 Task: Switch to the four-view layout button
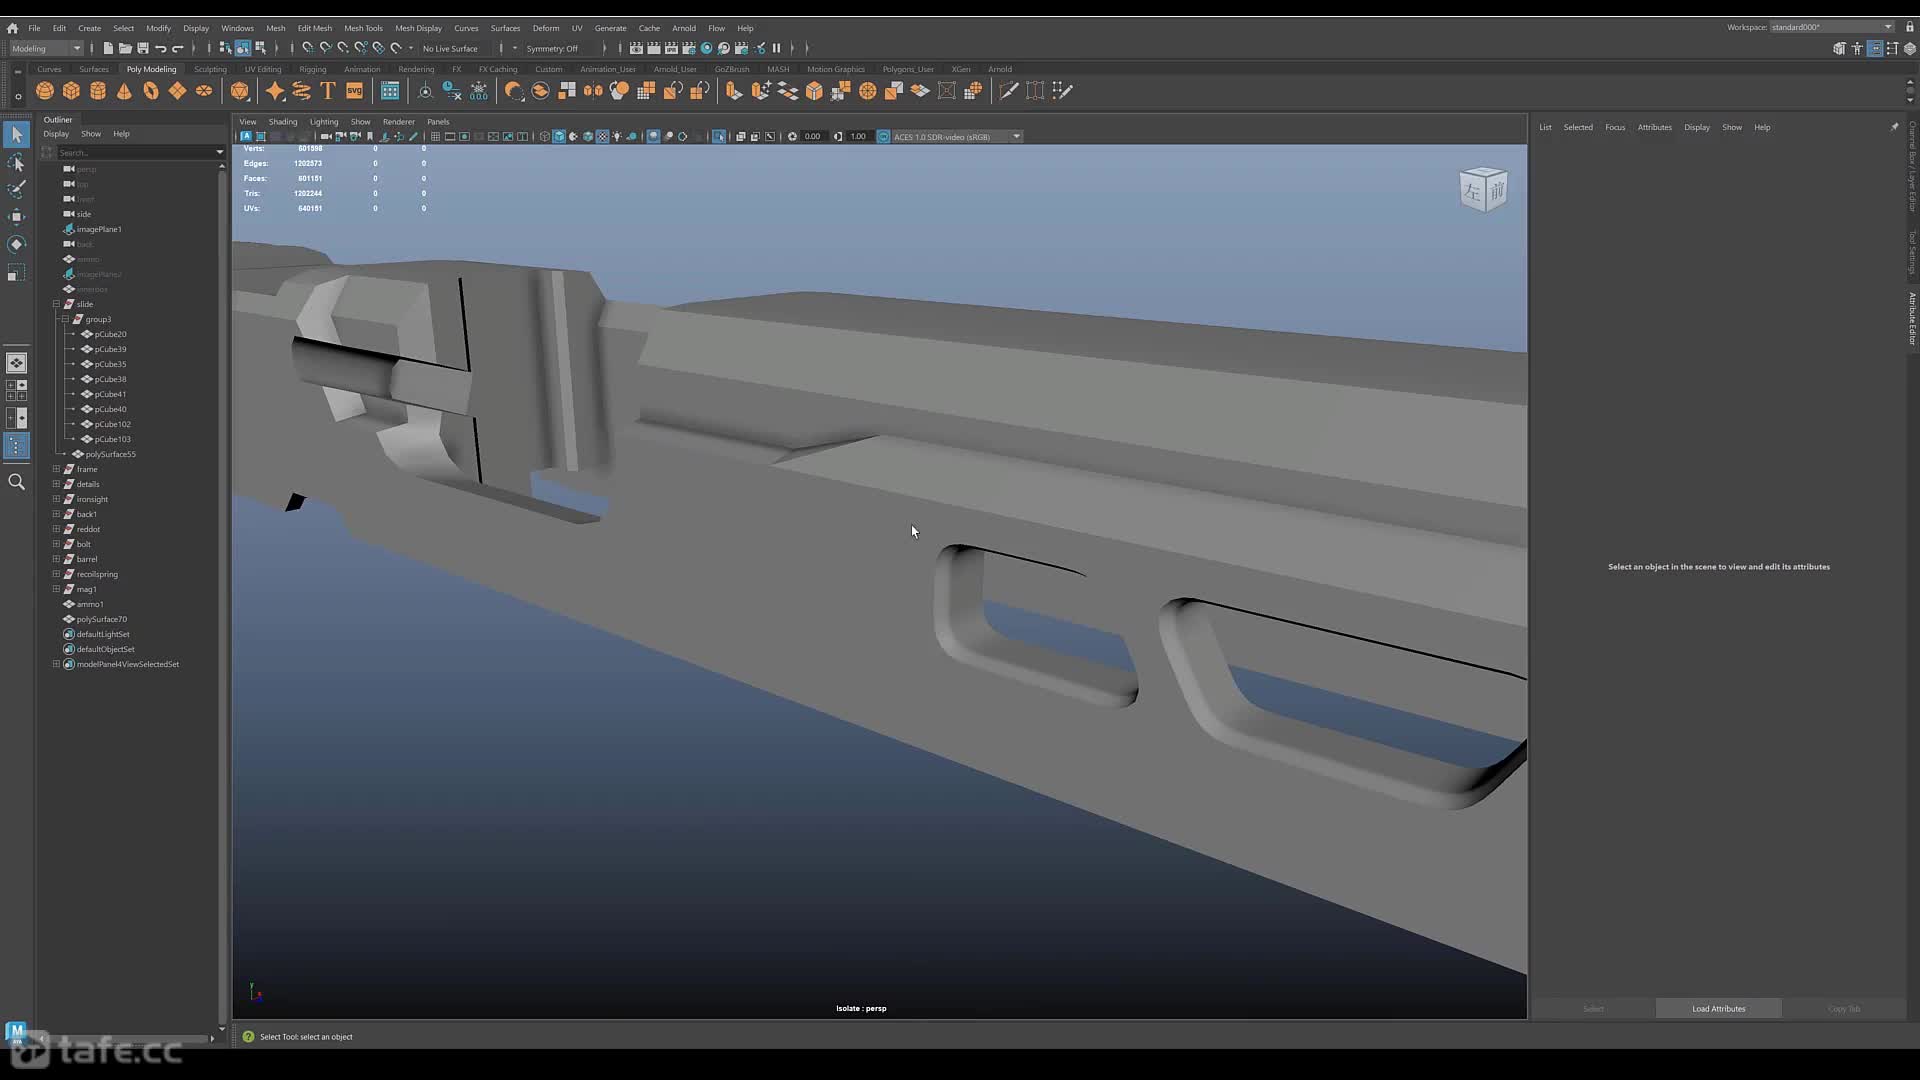click(16, 390)
